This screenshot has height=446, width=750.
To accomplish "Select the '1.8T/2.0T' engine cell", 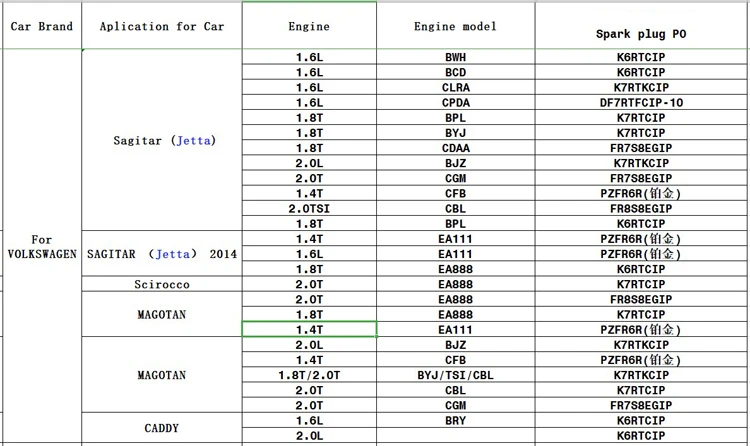I will pyautogui.click(x=309, y=375).
